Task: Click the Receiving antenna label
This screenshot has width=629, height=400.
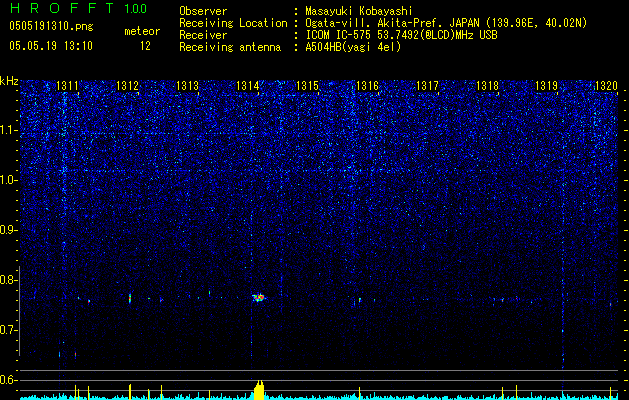Action: 230,47
